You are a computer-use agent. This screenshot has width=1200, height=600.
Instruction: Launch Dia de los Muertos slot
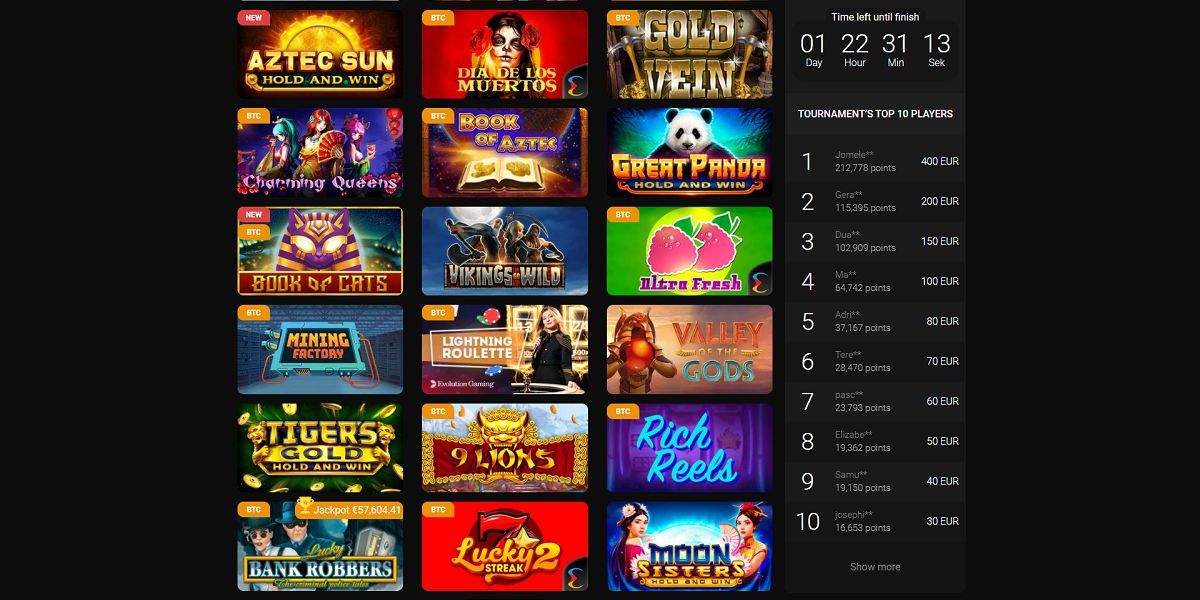pyautogui.click(x=505, y=54)
